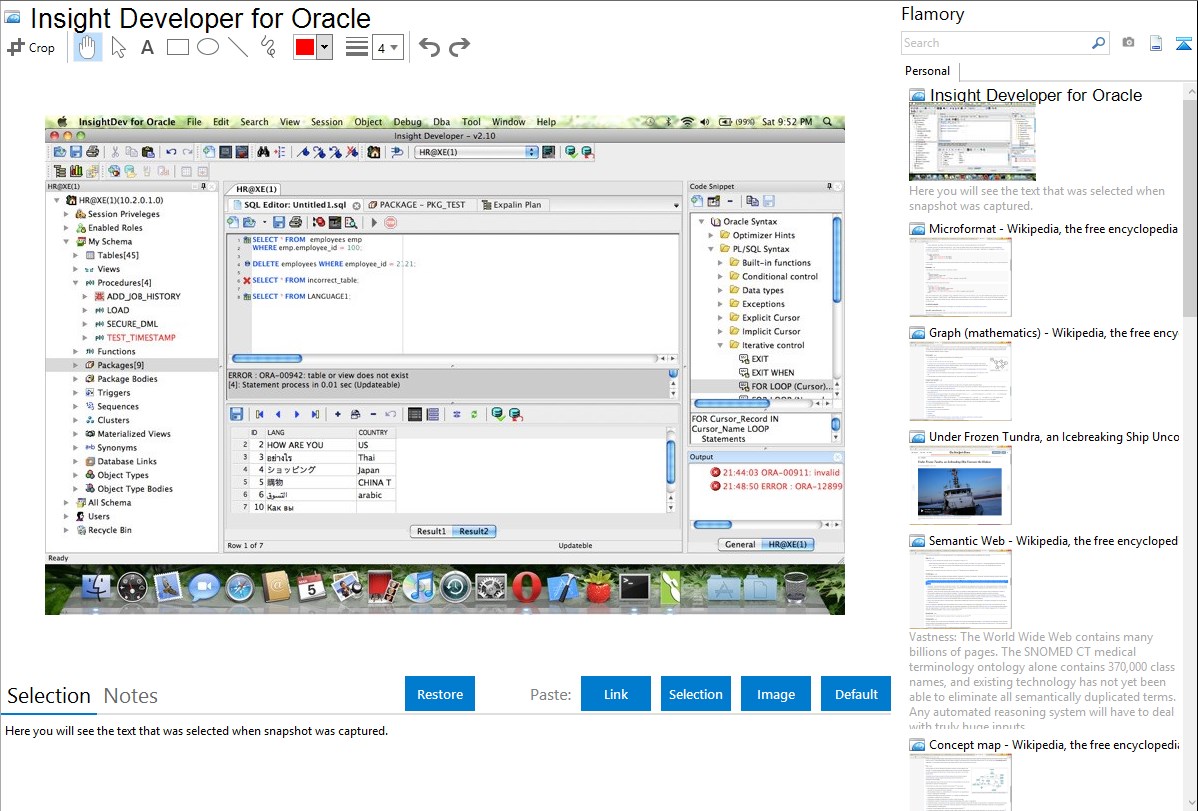Redo the last annotation
This screenshot has height=811, width=1198.
tap(459, 47)
